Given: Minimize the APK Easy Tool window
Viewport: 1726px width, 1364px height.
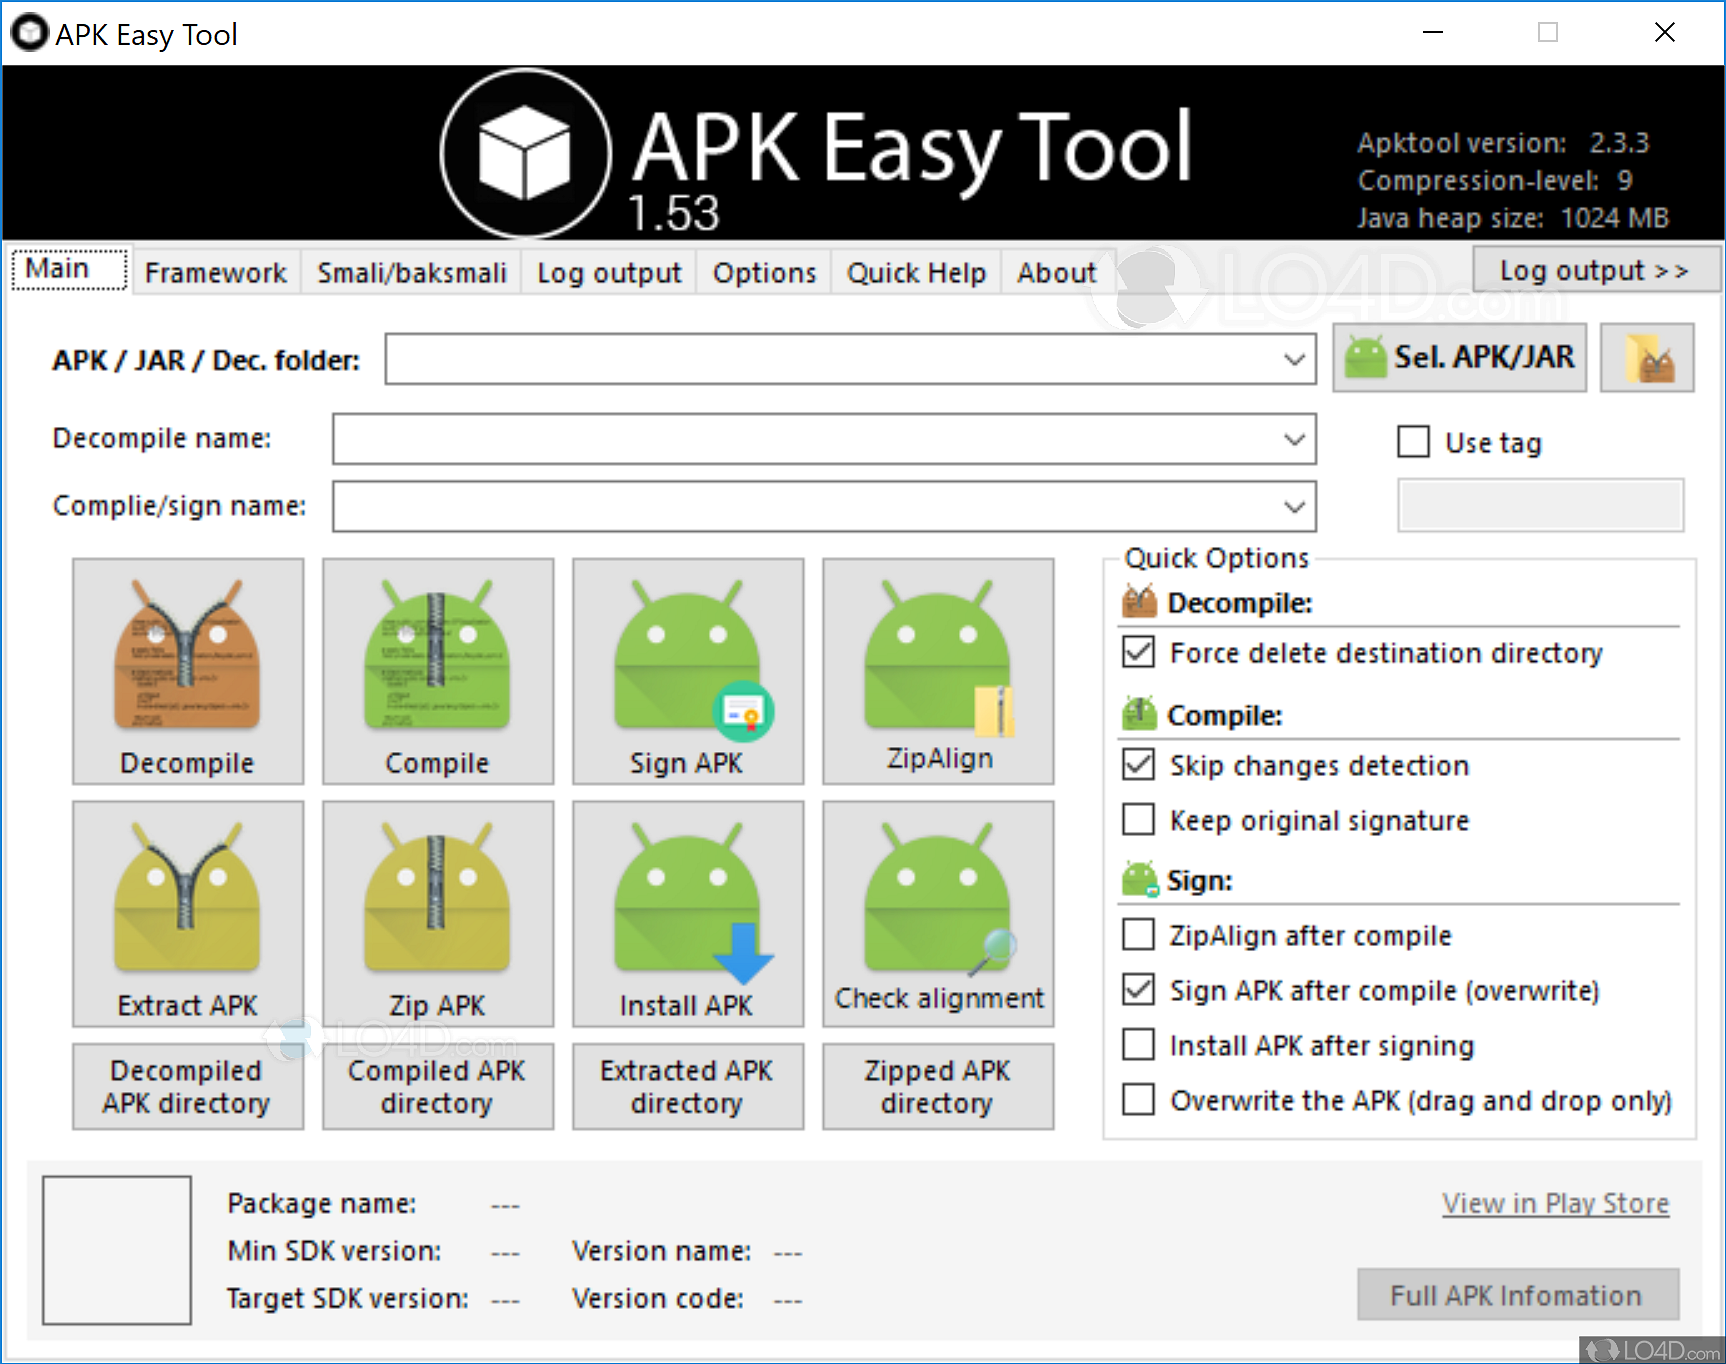Looking at the screenshot, I should coord(1433,33).
